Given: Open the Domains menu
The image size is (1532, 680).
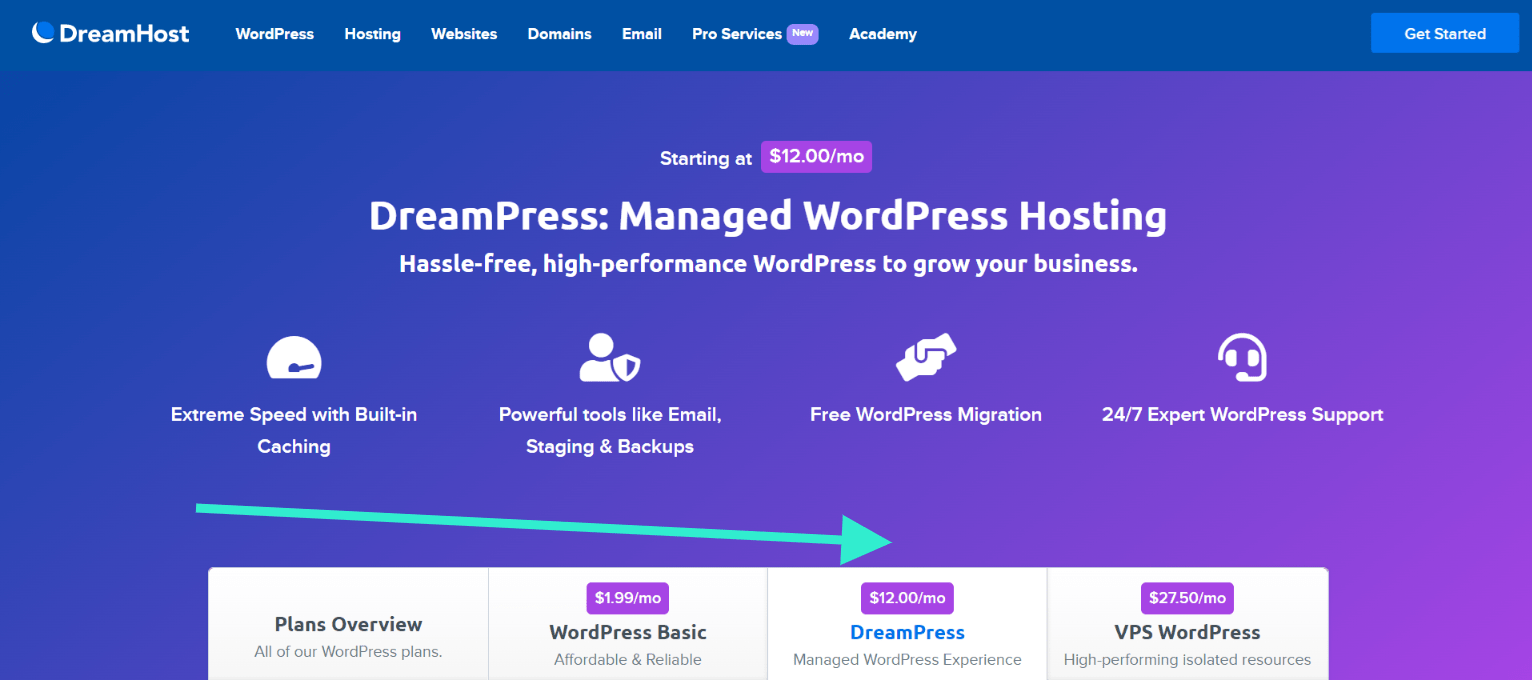Looking at the screenshot, I should 560,34.
